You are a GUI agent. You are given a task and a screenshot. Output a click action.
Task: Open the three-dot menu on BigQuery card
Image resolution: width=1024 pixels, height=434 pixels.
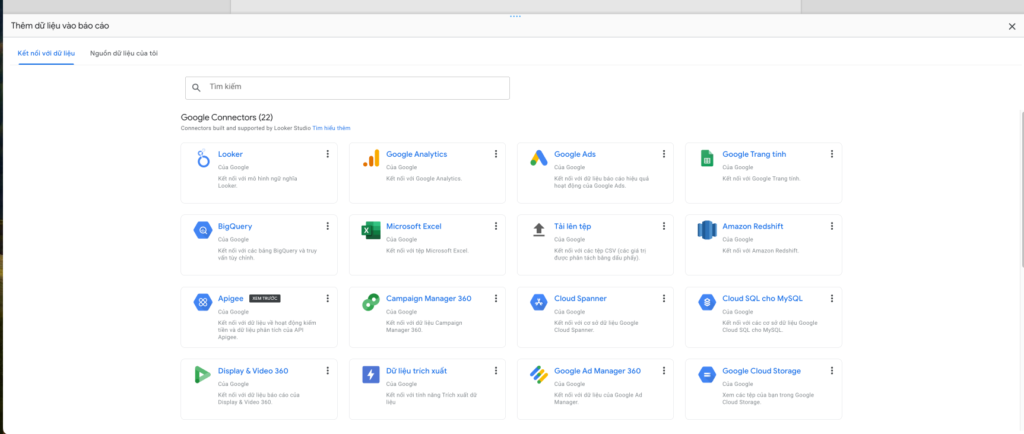pyautogui.click(x=327, y=226)
